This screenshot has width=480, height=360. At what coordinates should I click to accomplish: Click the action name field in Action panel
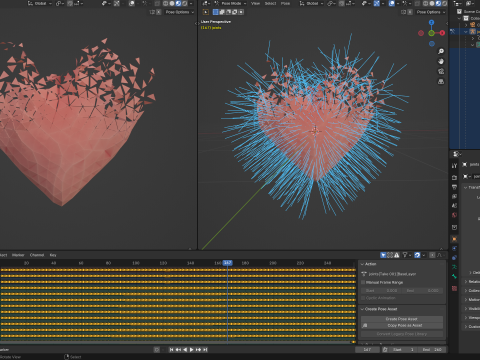[392, 274]
